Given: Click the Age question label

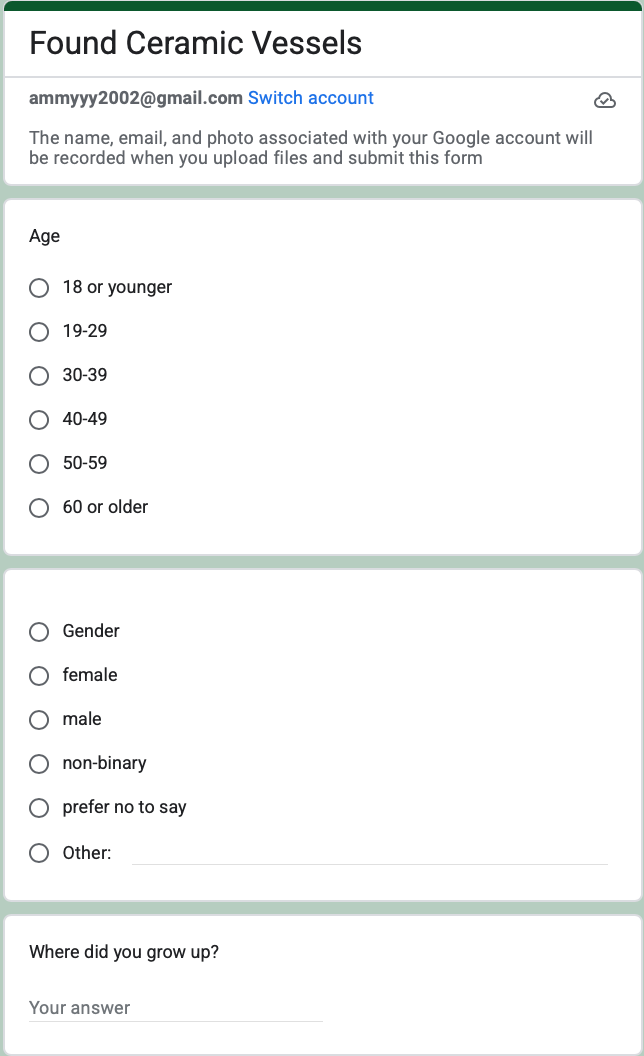Looking at the screenshot, I should (44, 236).
